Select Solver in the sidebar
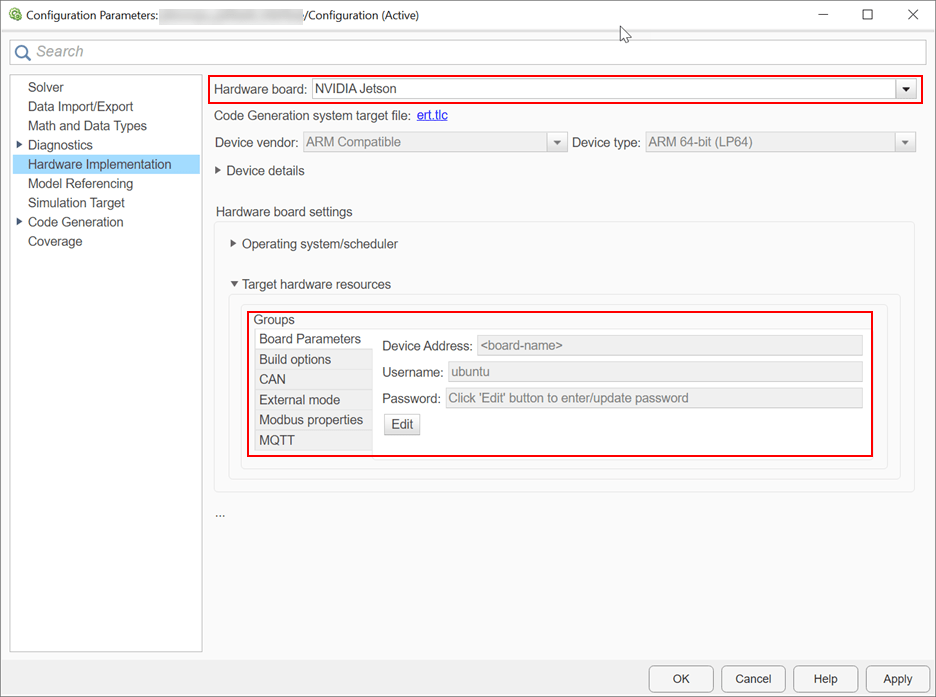 45,87
